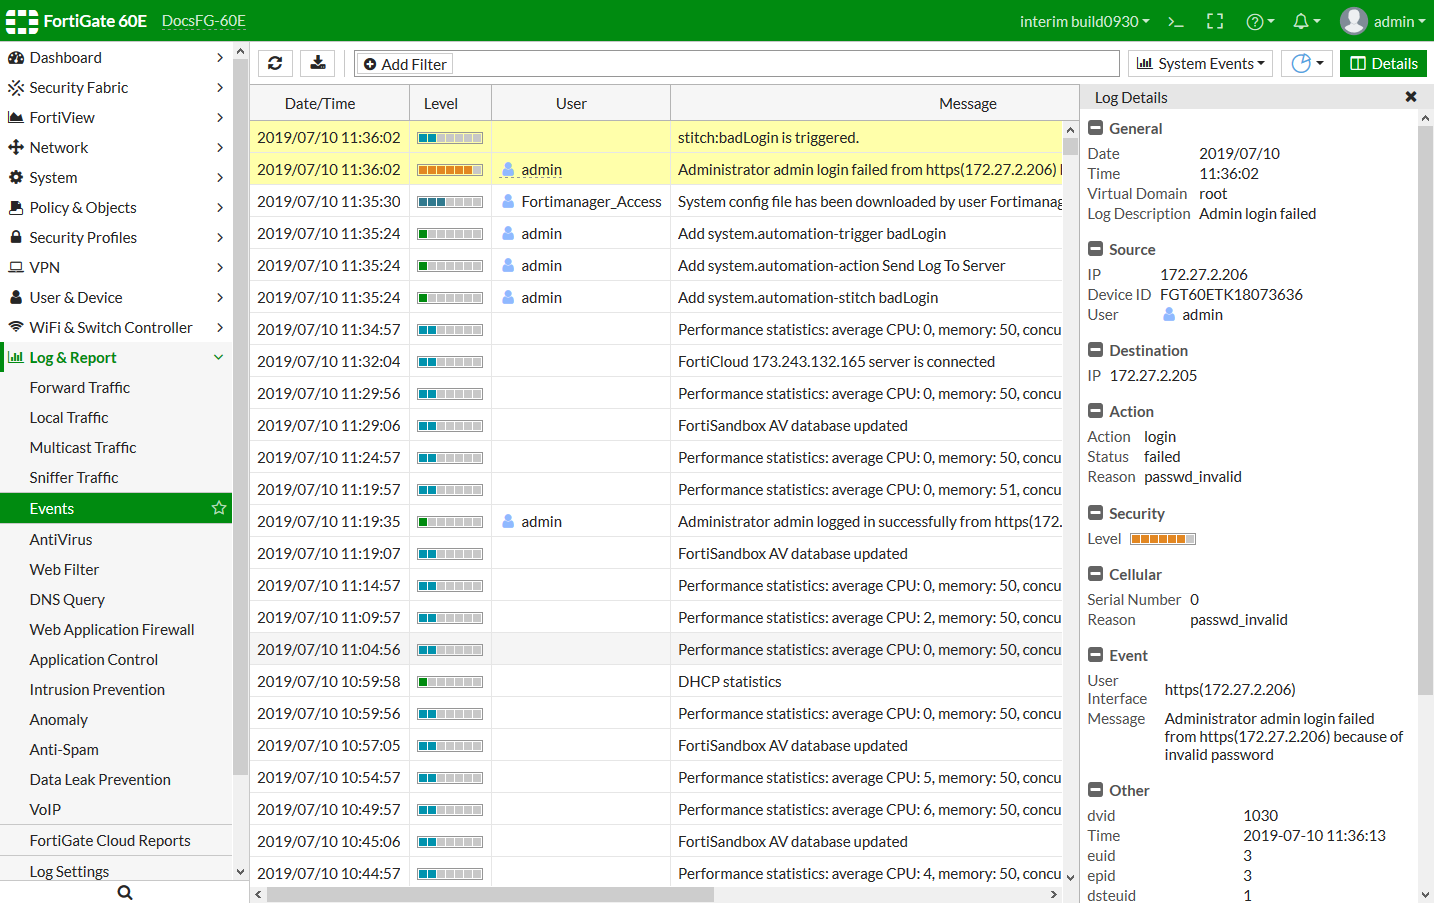Viewport: 1434px width, 903px height.
Task: Select Intrusion Prevention in sidebar
Action: tap(97, 690)
